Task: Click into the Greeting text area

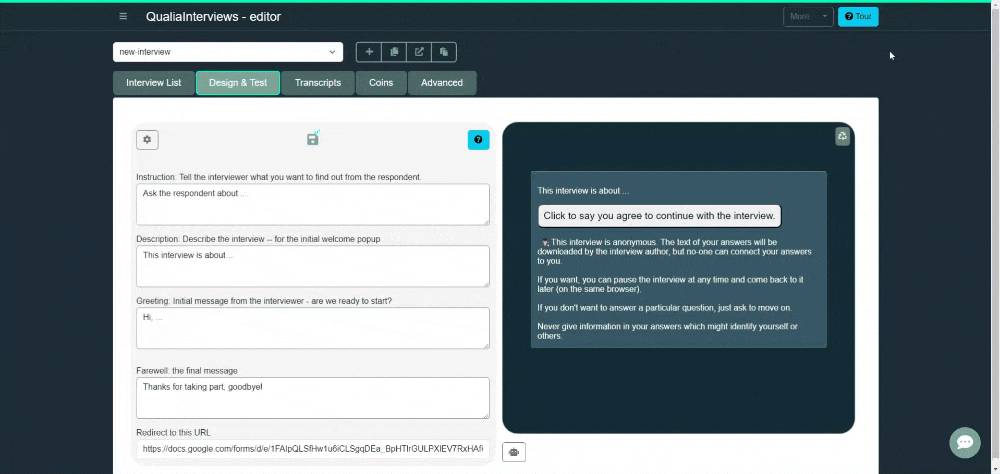Action: click(312, 328)
